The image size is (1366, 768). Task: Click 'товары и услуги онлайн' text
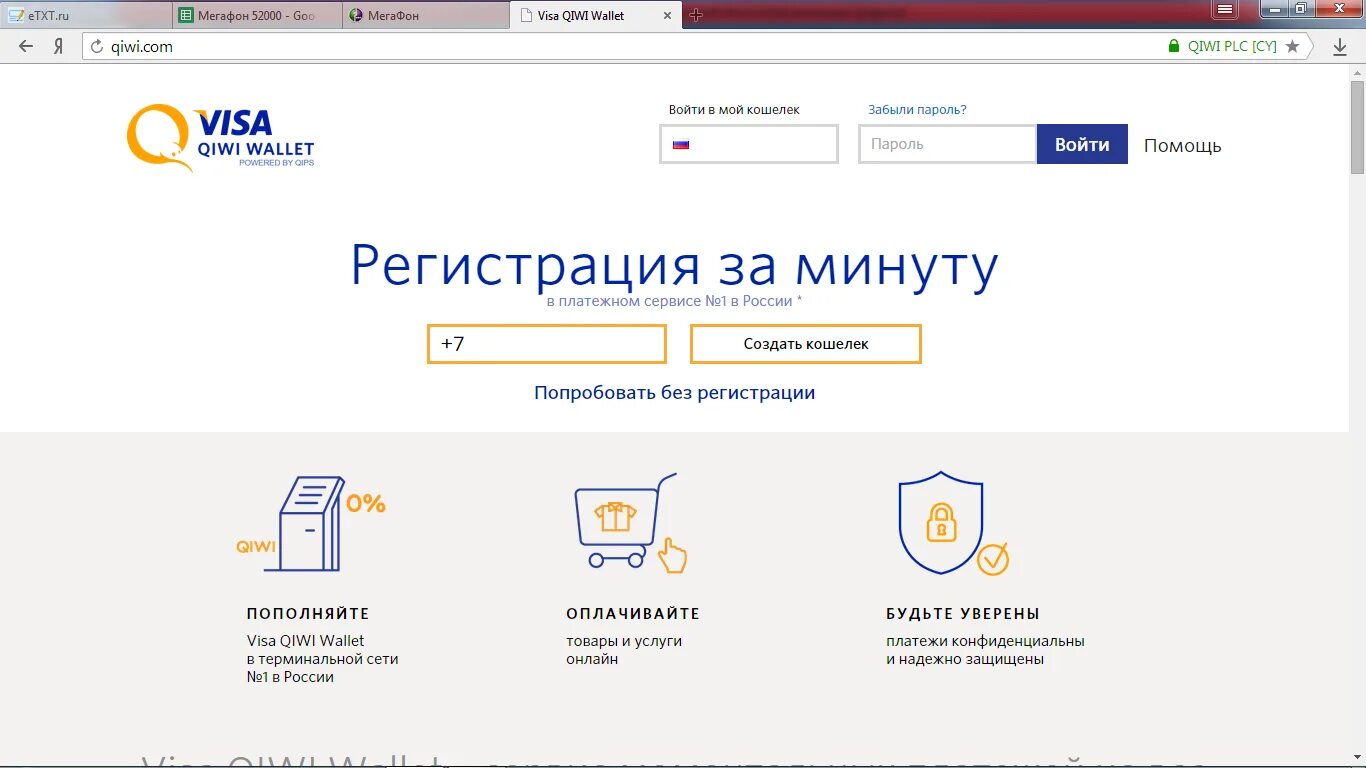pos(624,650)
